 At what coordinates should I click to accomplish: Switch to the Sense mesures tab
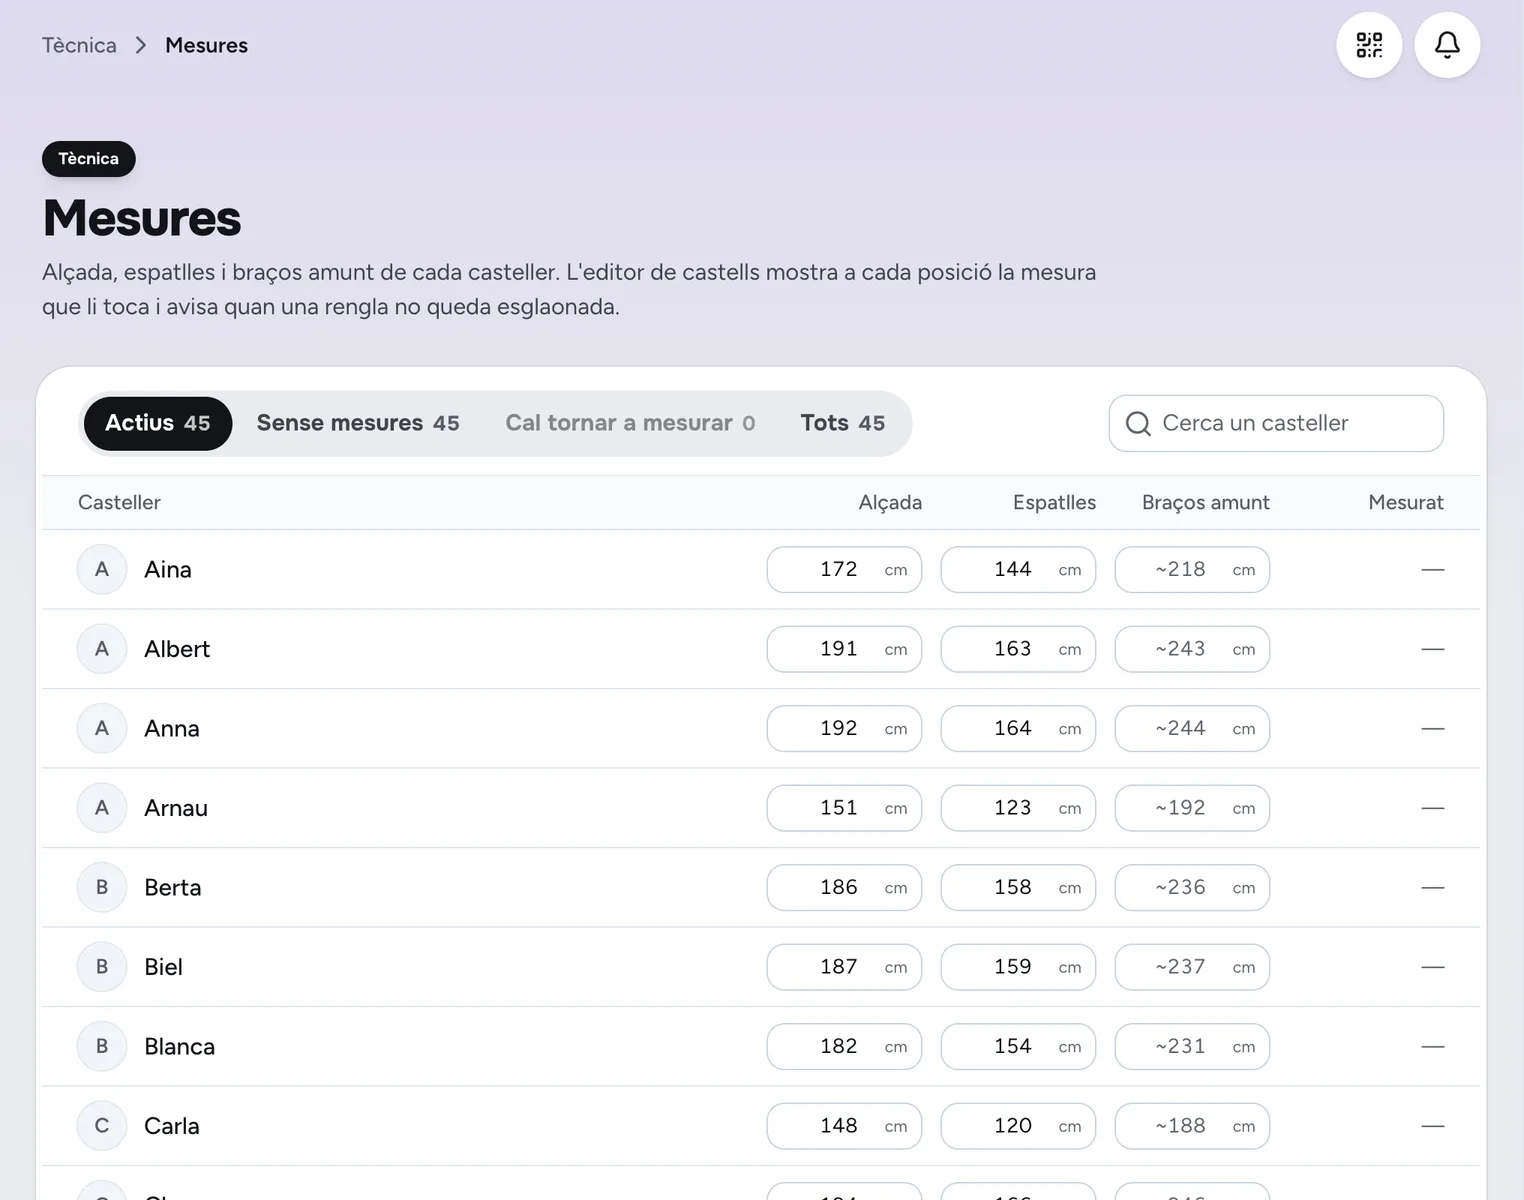(x=358, y=424)
